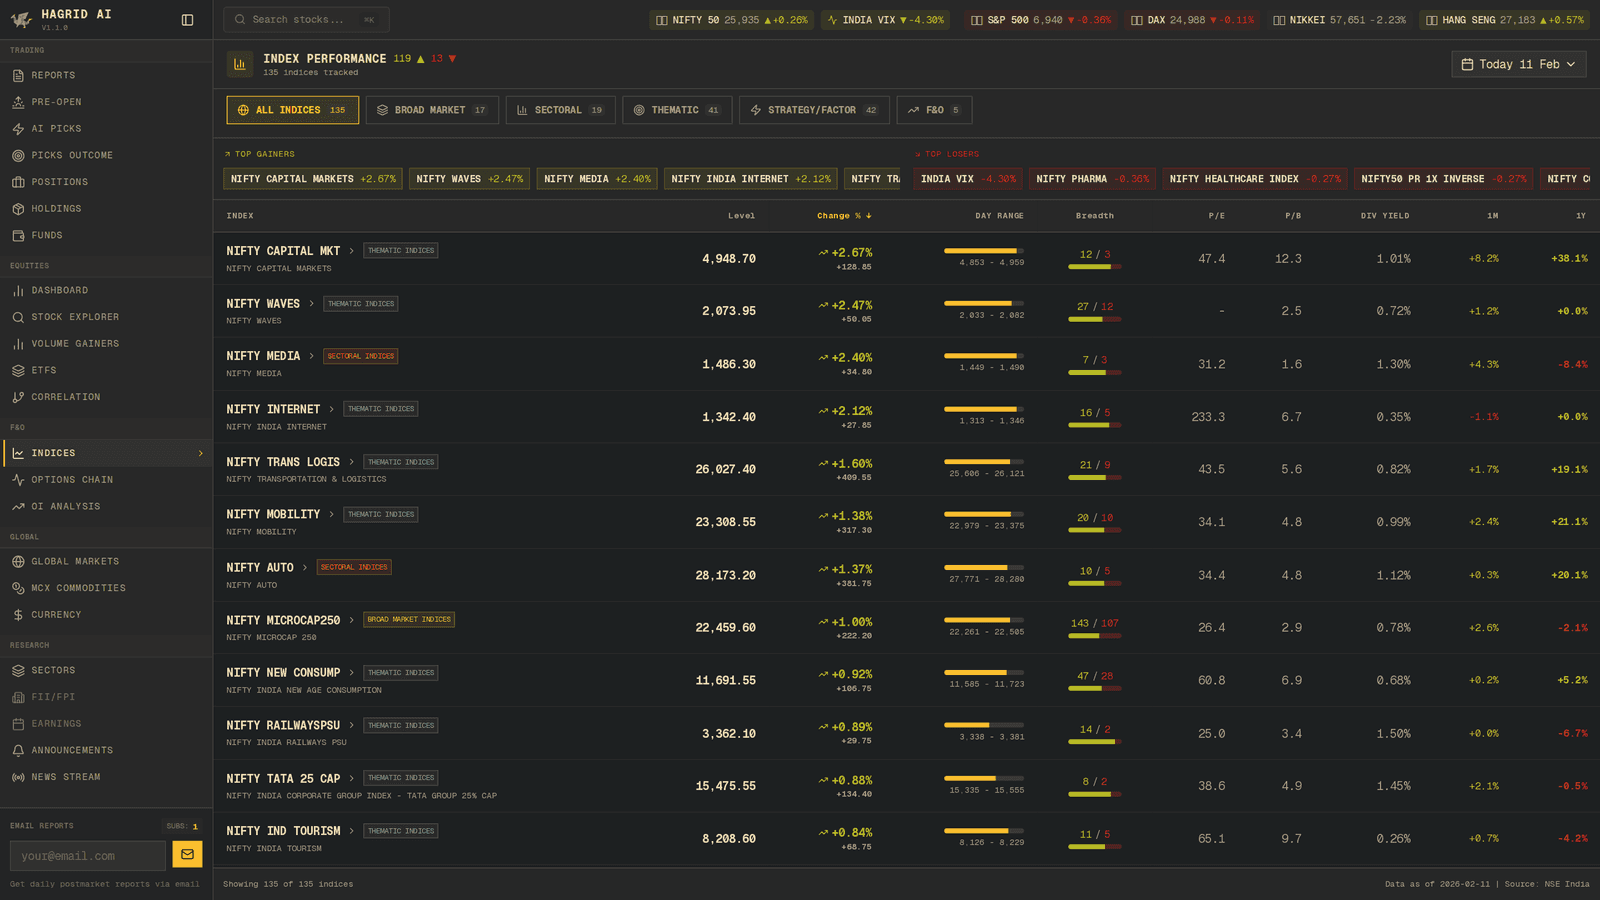Click the day range bar for NIFTY MICROCAP250
The height and width of the screenshot is (900, 1600).
pos(984,620)
